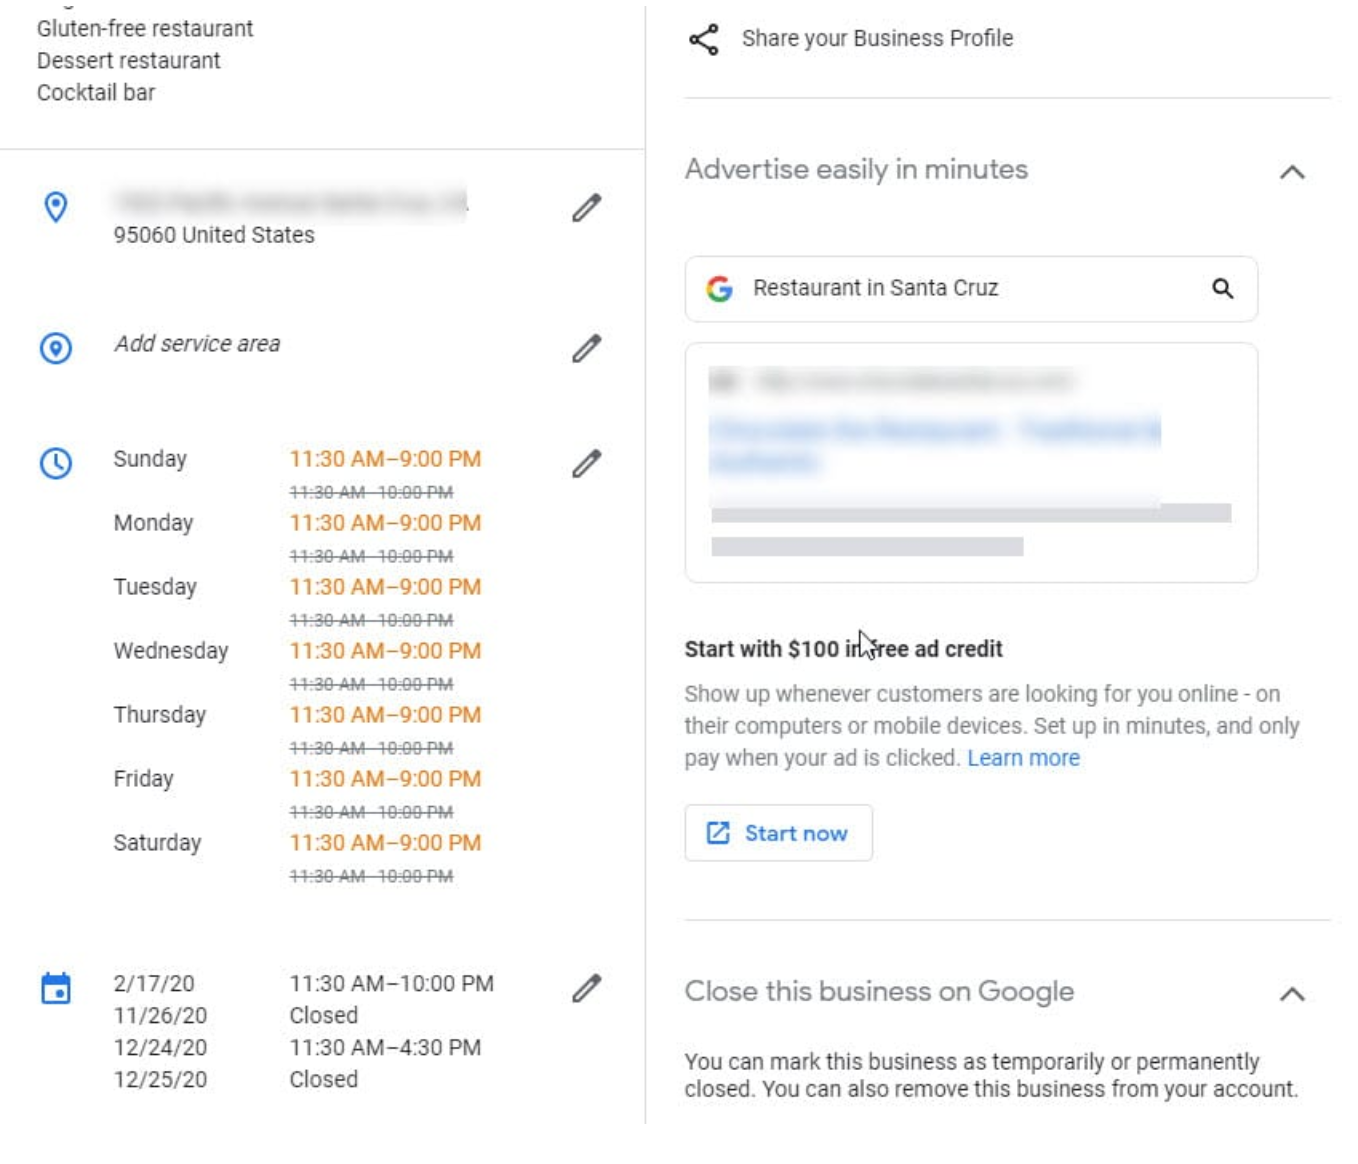The width and height of the screenshot is (1358, 1164).
Task: Open the Learn more link
Action: pos(1023,758)
